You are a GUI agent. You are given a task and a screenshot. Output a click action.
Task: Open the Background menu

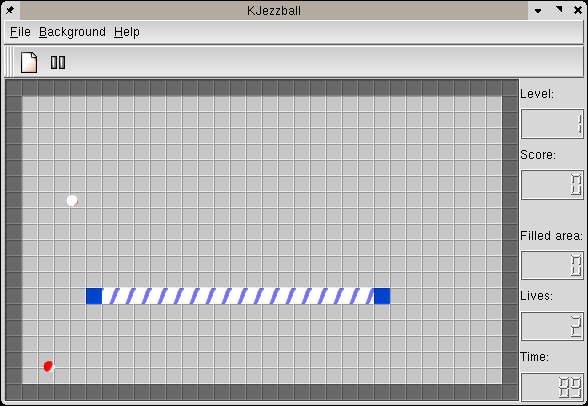(x=72, y=32)
